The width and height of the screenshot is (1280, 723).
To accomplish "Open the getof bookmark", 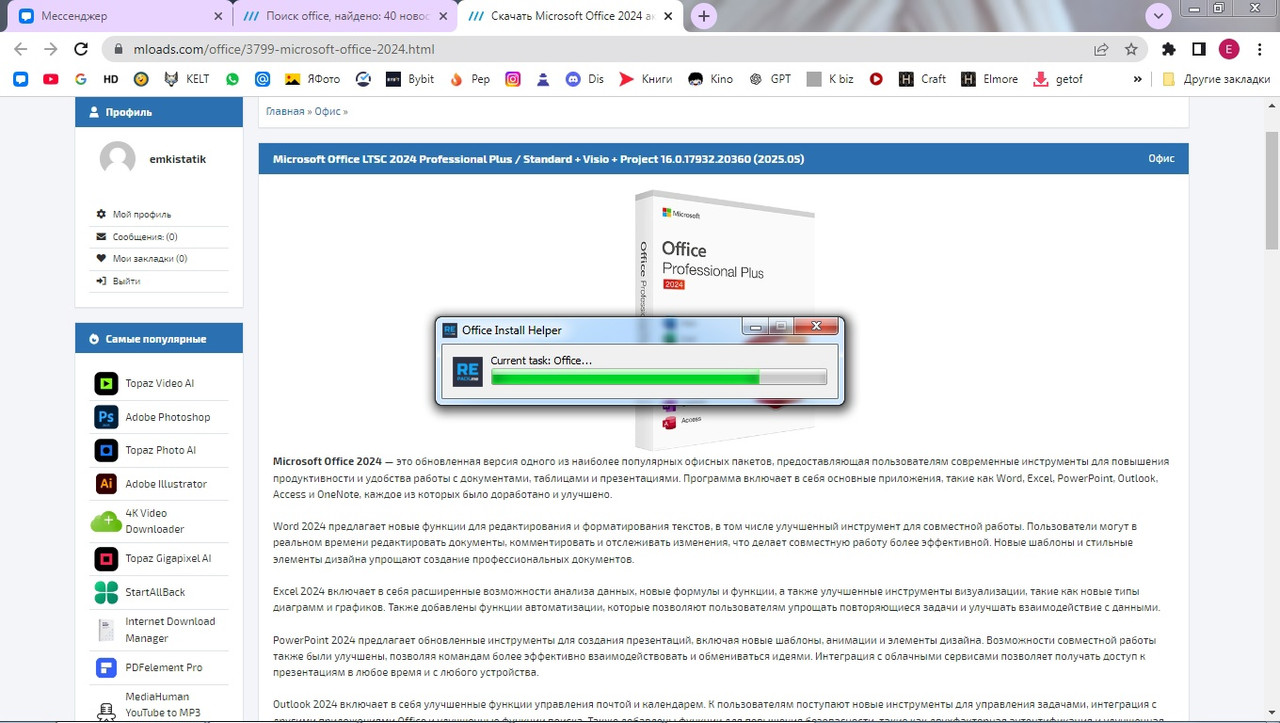I will [1058, 79].
